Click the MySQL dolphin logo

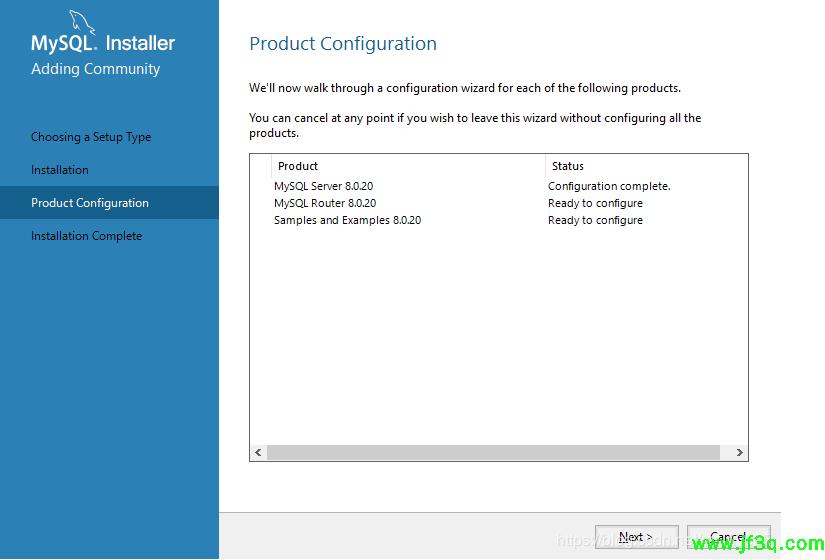point(80,25)
